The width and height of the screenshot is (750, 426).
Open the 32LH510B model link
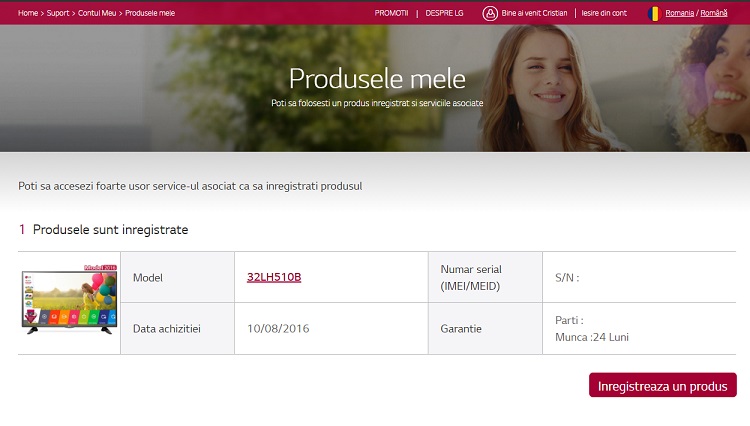[274, 277]
